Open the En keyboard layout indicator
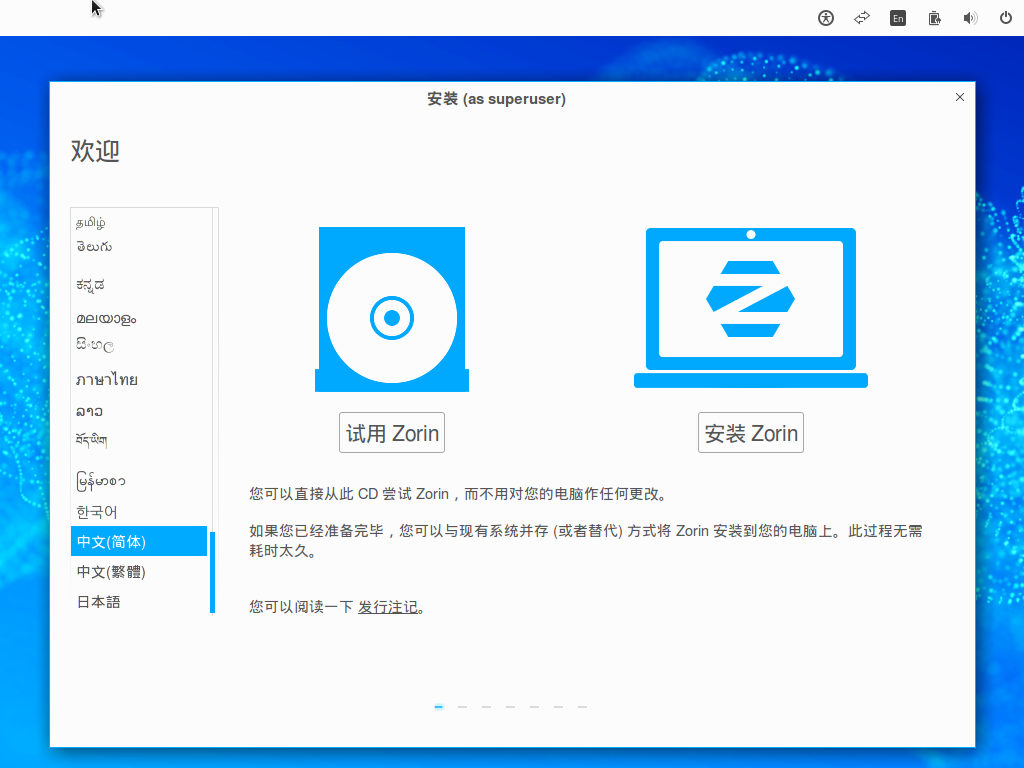 897,18
